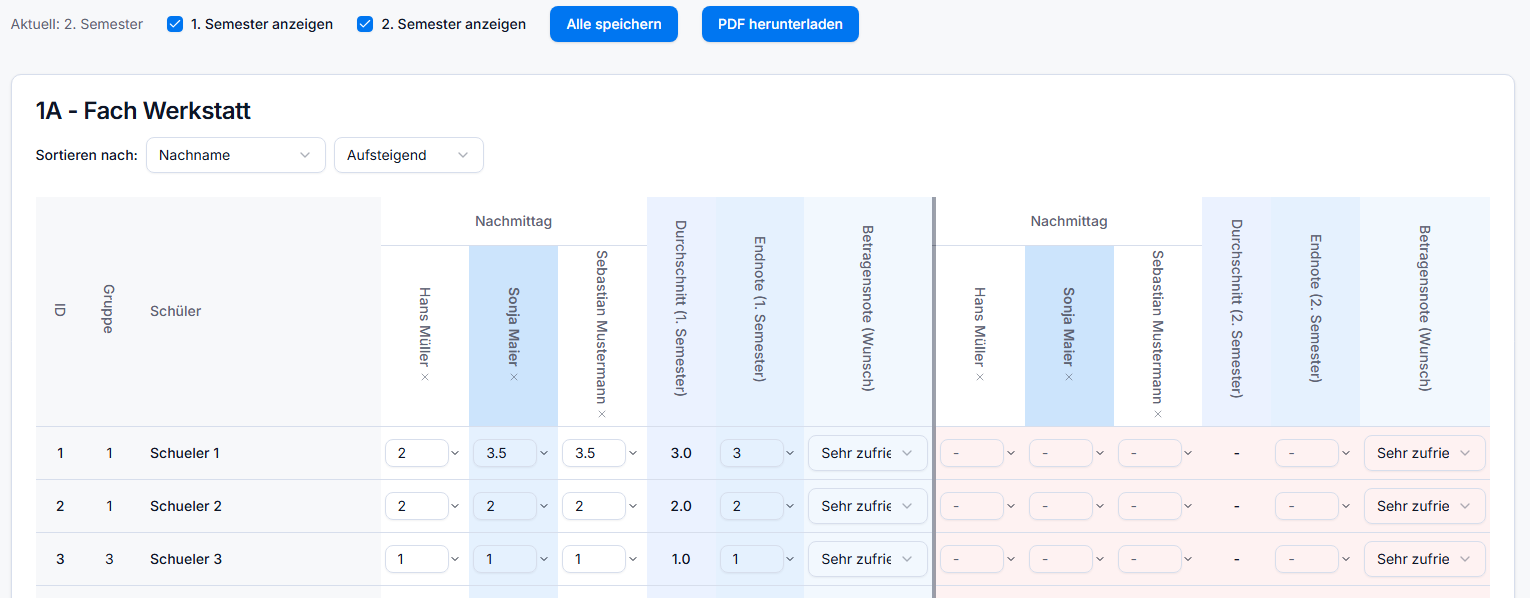Open Schueler 3 second semester Betragensnote dropdown
The height and width of the screenshot is (598, 1530).
point(1425,559)
